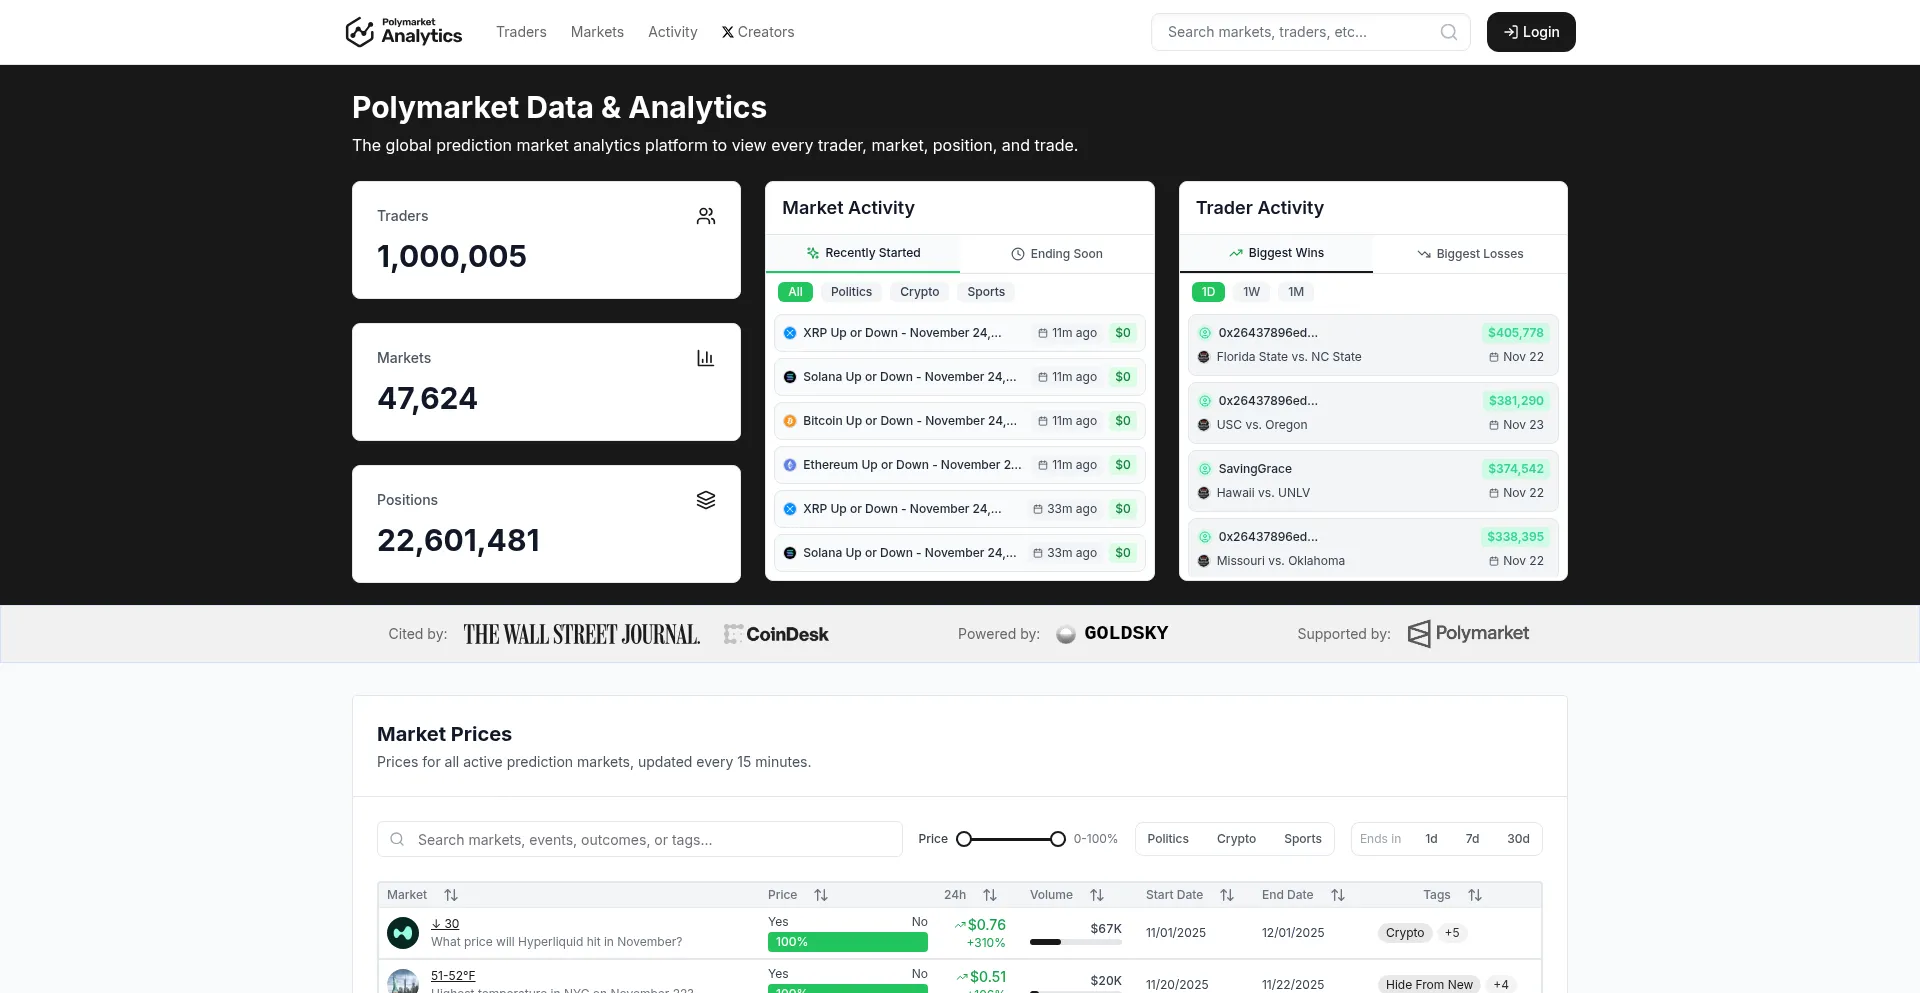Switch to the Biggest Losses tab
This screenshot has height=993, width=1920.
tap(1470, 254)
